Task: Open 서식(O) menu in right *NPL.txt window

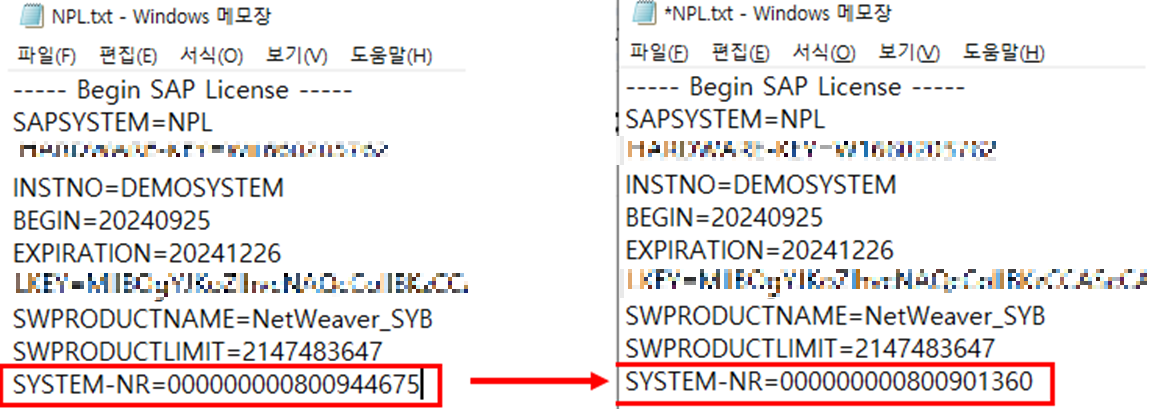Action: click(x=824, y=52)
